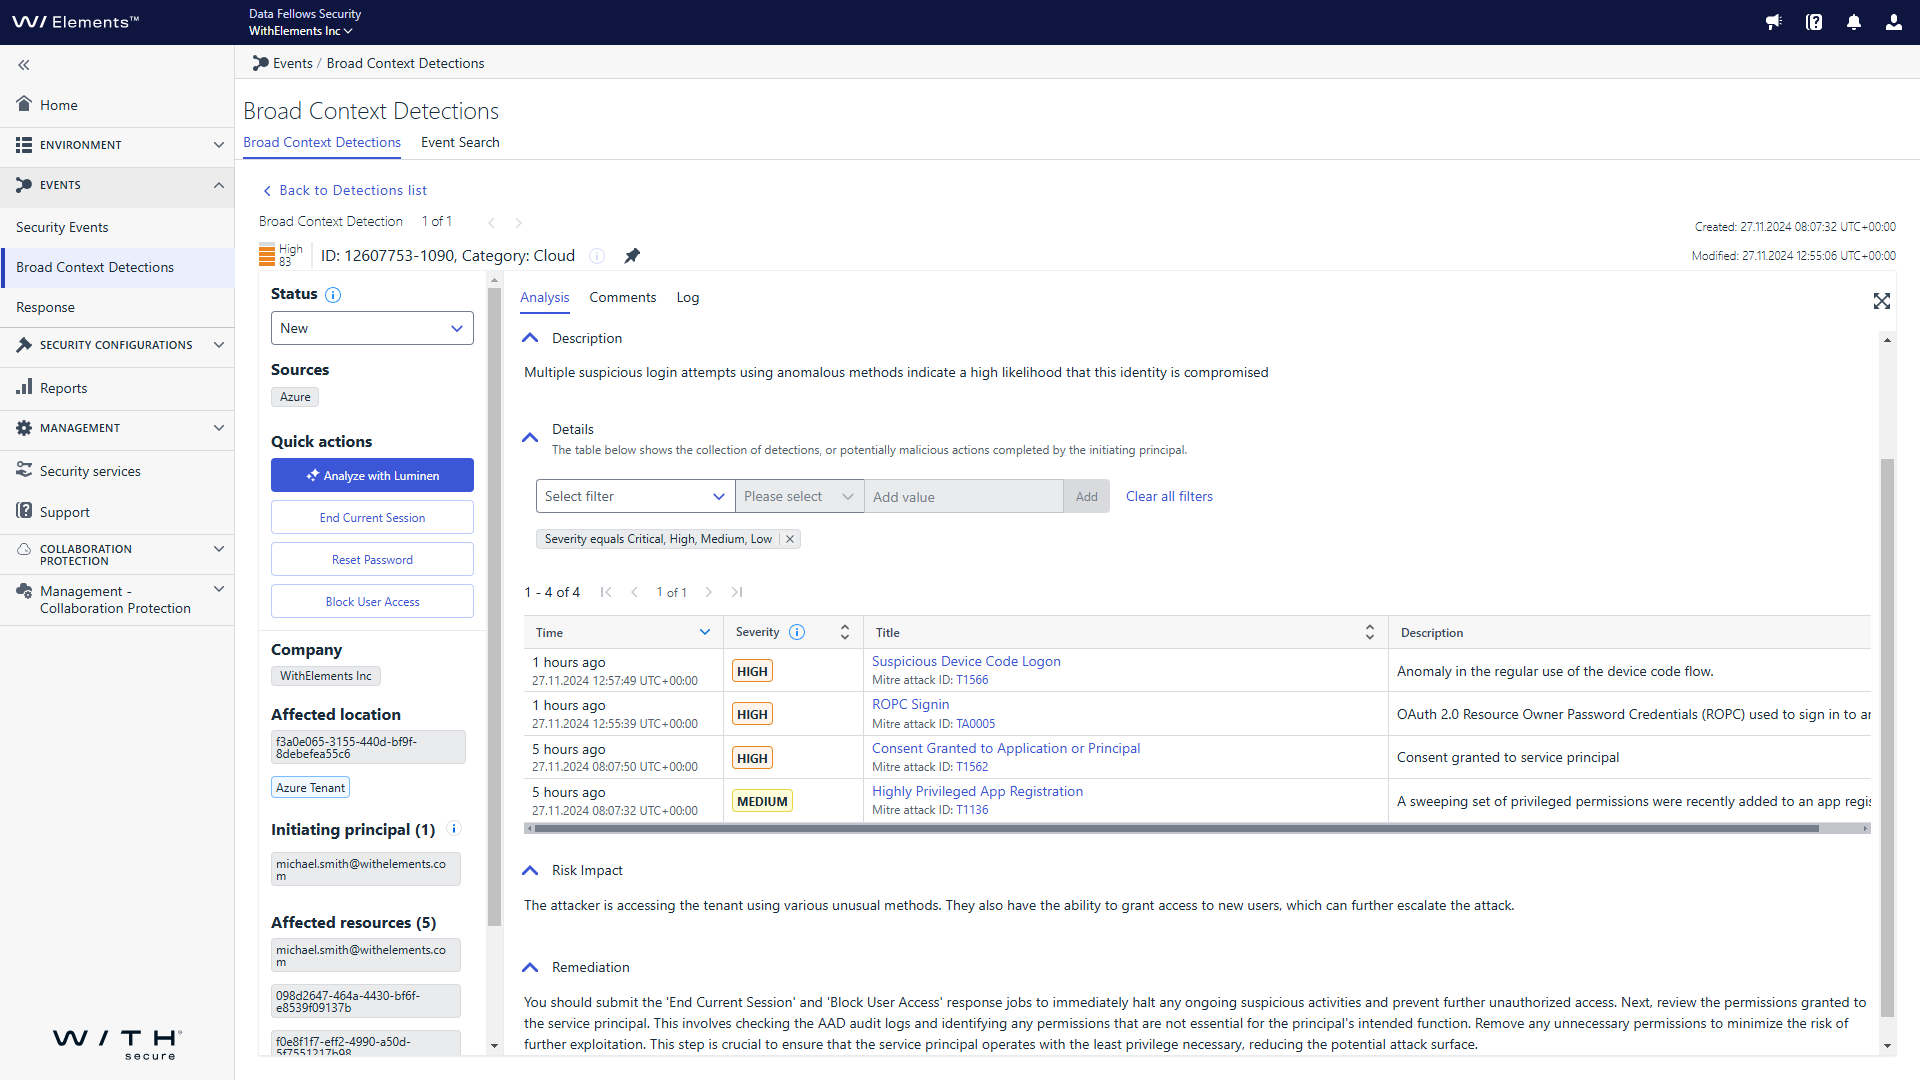1920x1080 pixels.
Task: Open Mitre attack ID T1136 link
Action: click(x=972, y=810)
